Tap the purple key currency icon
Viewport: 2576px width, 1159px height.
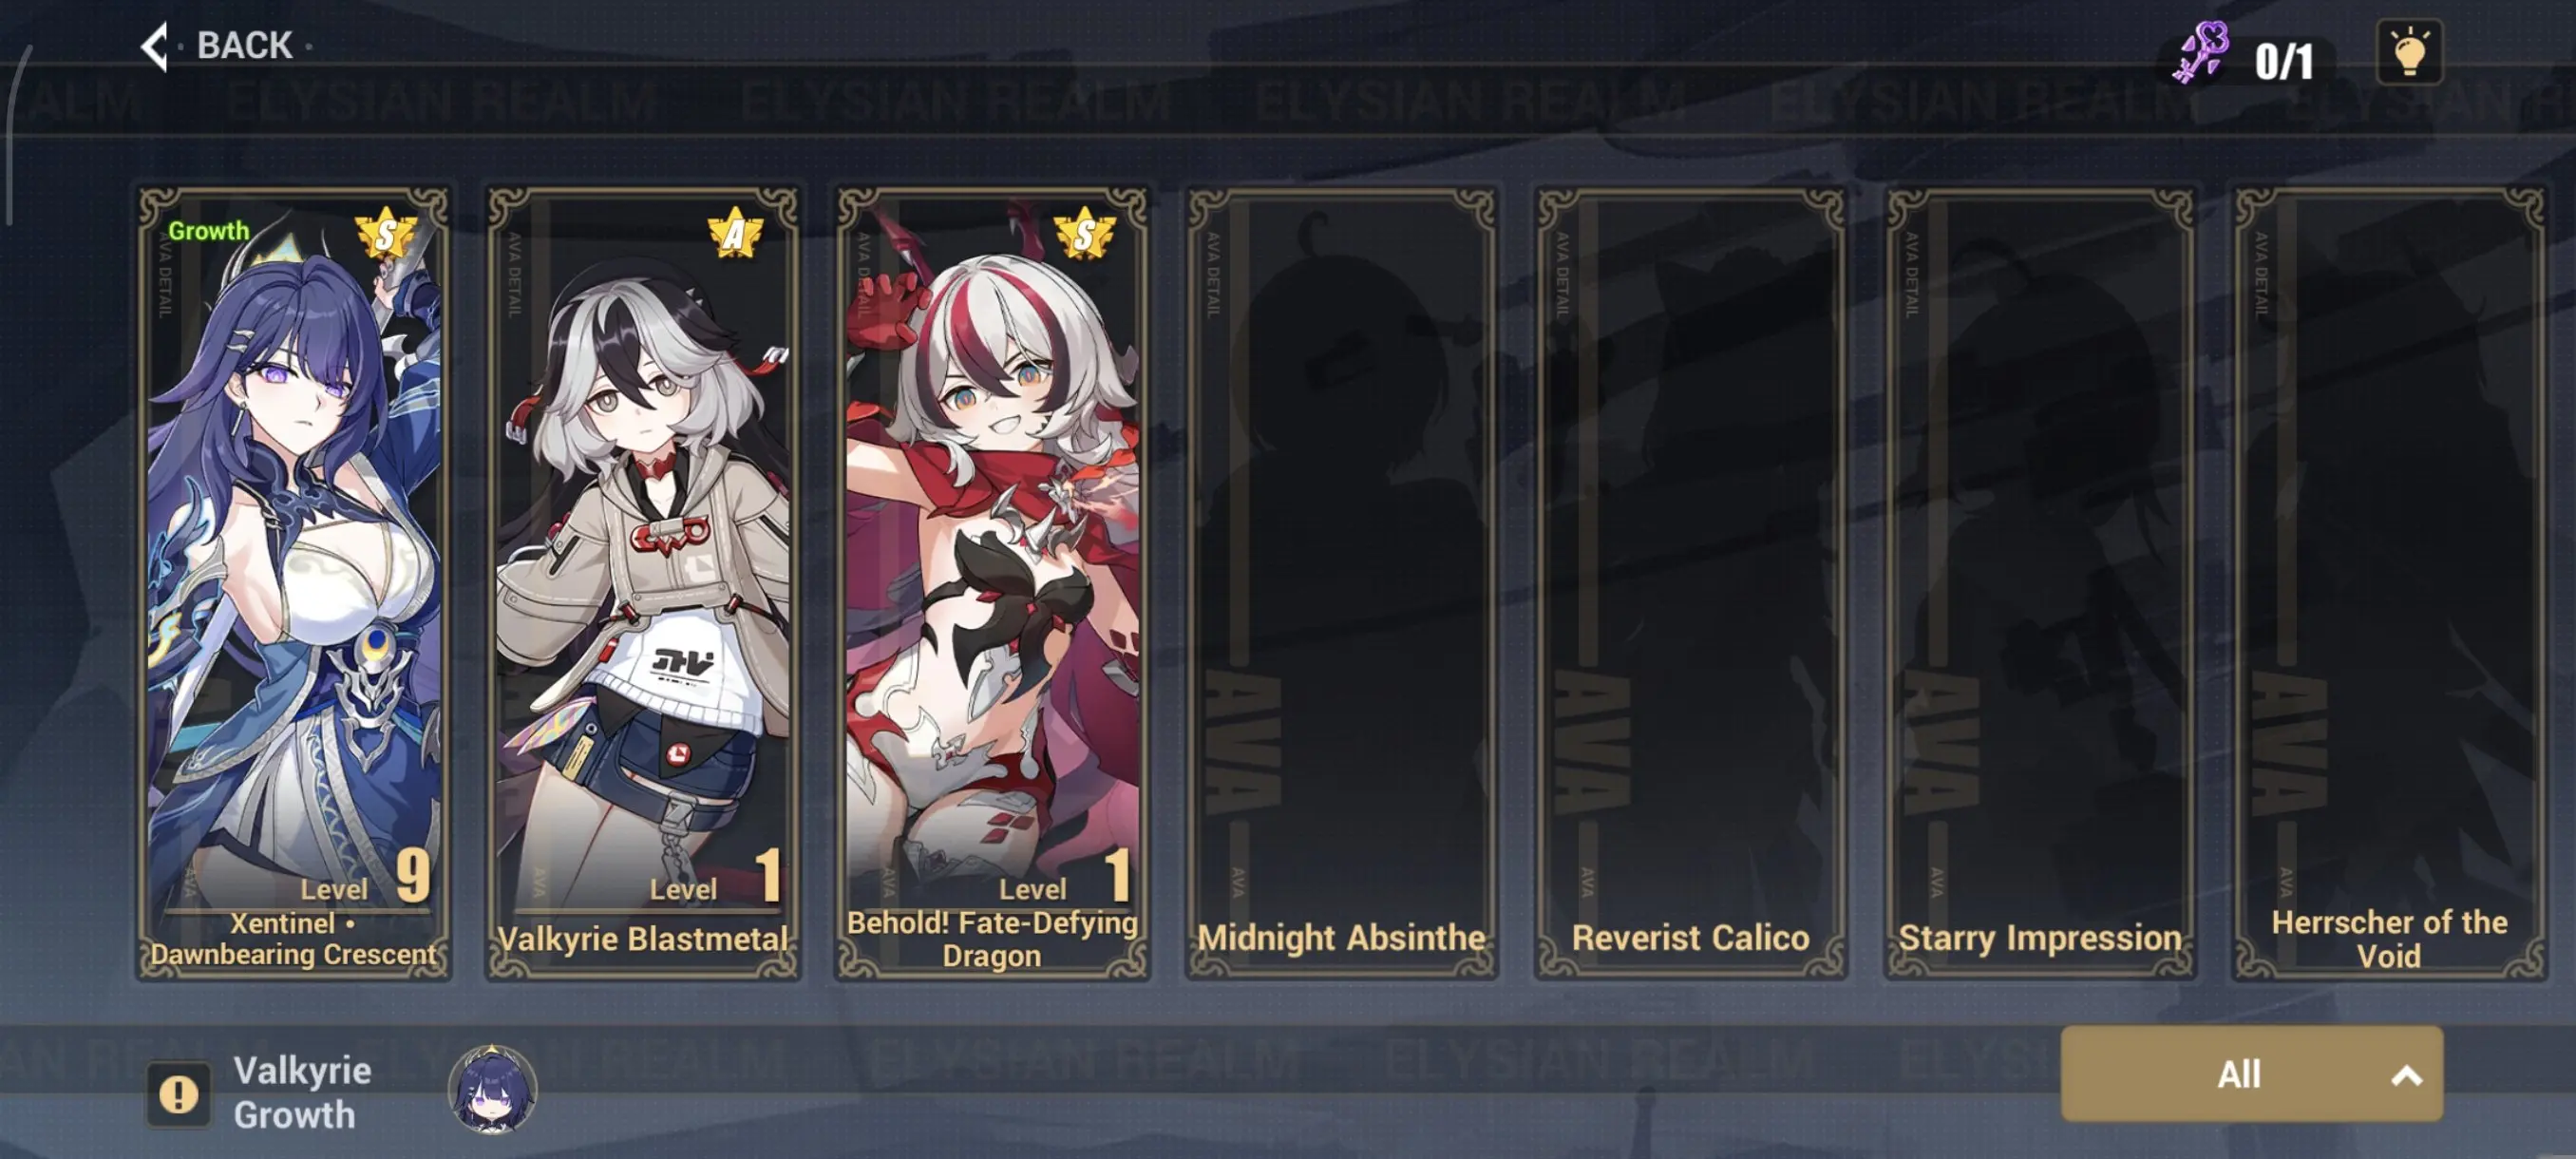(x=2200, y=53)
